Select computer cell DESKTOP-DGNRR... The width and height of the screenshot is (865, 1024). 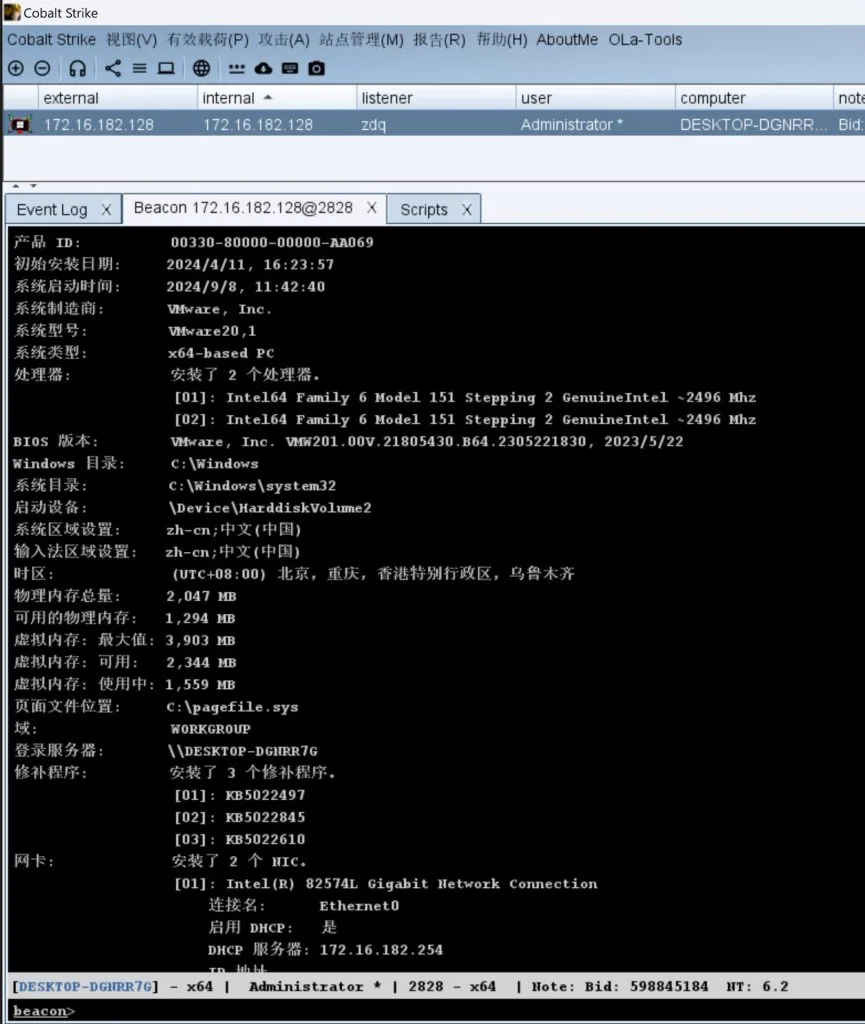(753, 125)
